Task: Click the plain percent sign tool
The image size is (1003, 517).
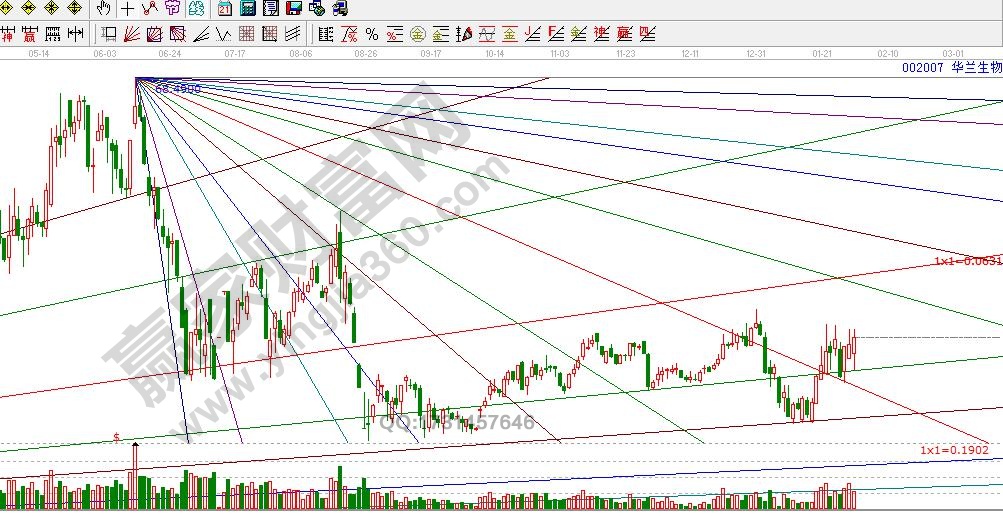Action: click(372, 34)
